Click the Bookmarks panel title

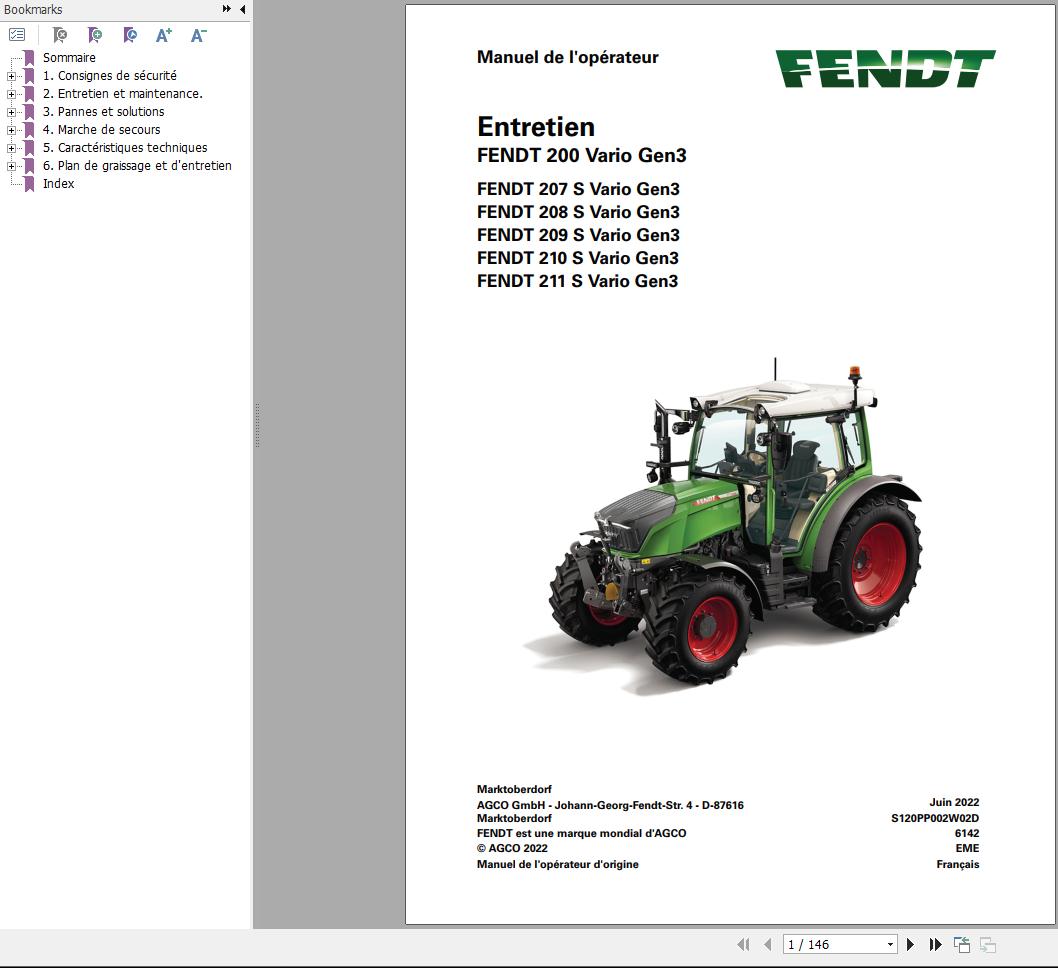click(x=33, y=9)
